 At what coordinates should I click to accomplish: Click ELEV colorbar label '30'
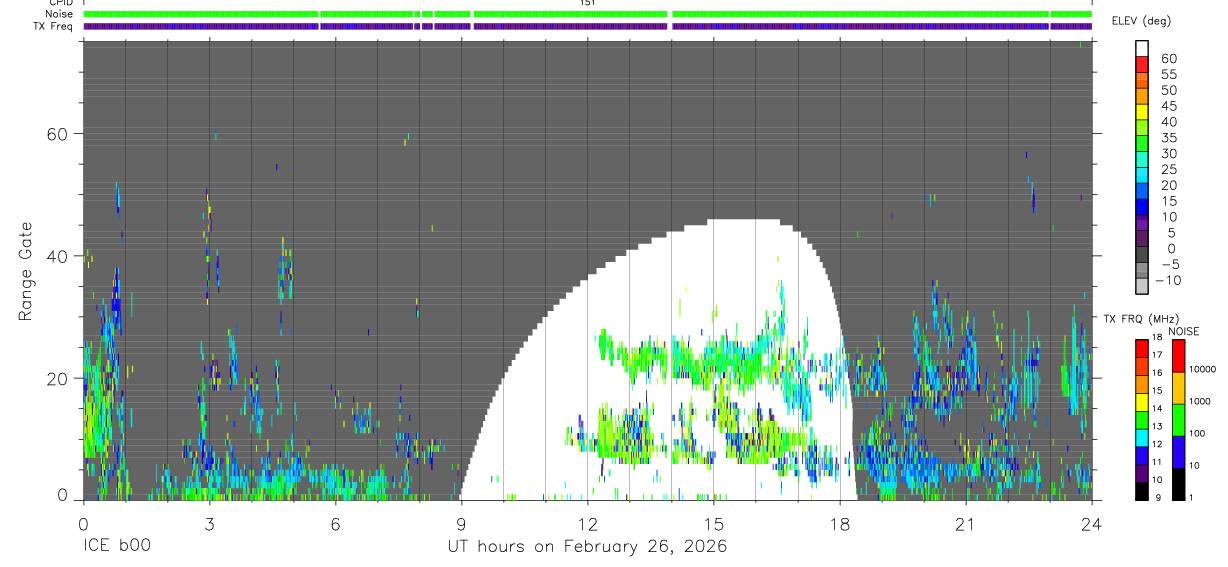click(x=1169, y=153)
